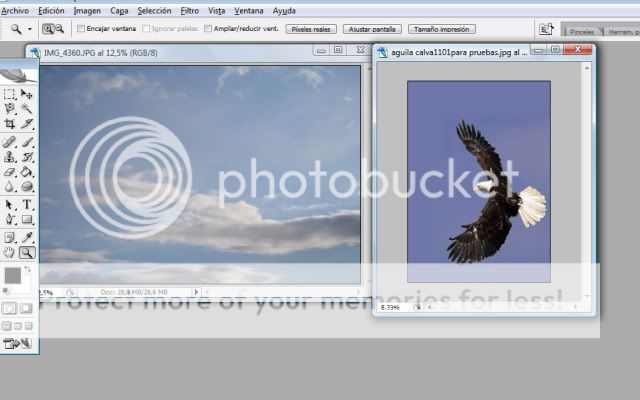Click scroll up arrow in aguila calva window

tap(587, 68)
